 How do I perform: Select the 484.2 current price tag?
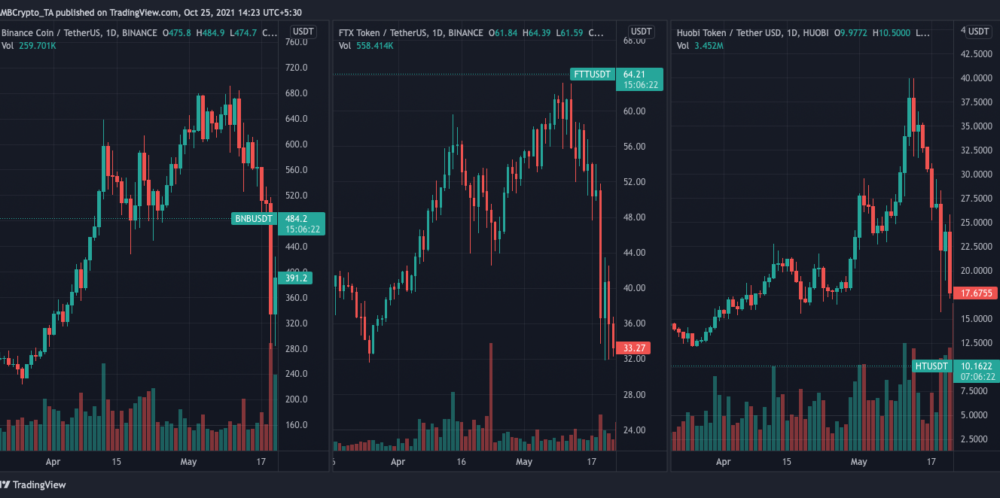click(x=302, y=224)
